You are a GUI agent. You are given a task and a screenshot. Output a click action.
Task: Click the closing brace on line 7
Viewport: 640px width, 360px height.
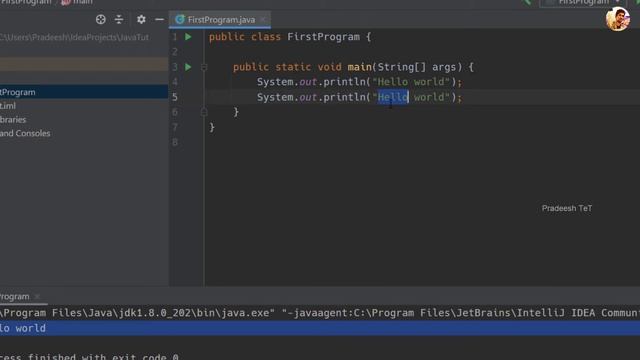[212, 127]
